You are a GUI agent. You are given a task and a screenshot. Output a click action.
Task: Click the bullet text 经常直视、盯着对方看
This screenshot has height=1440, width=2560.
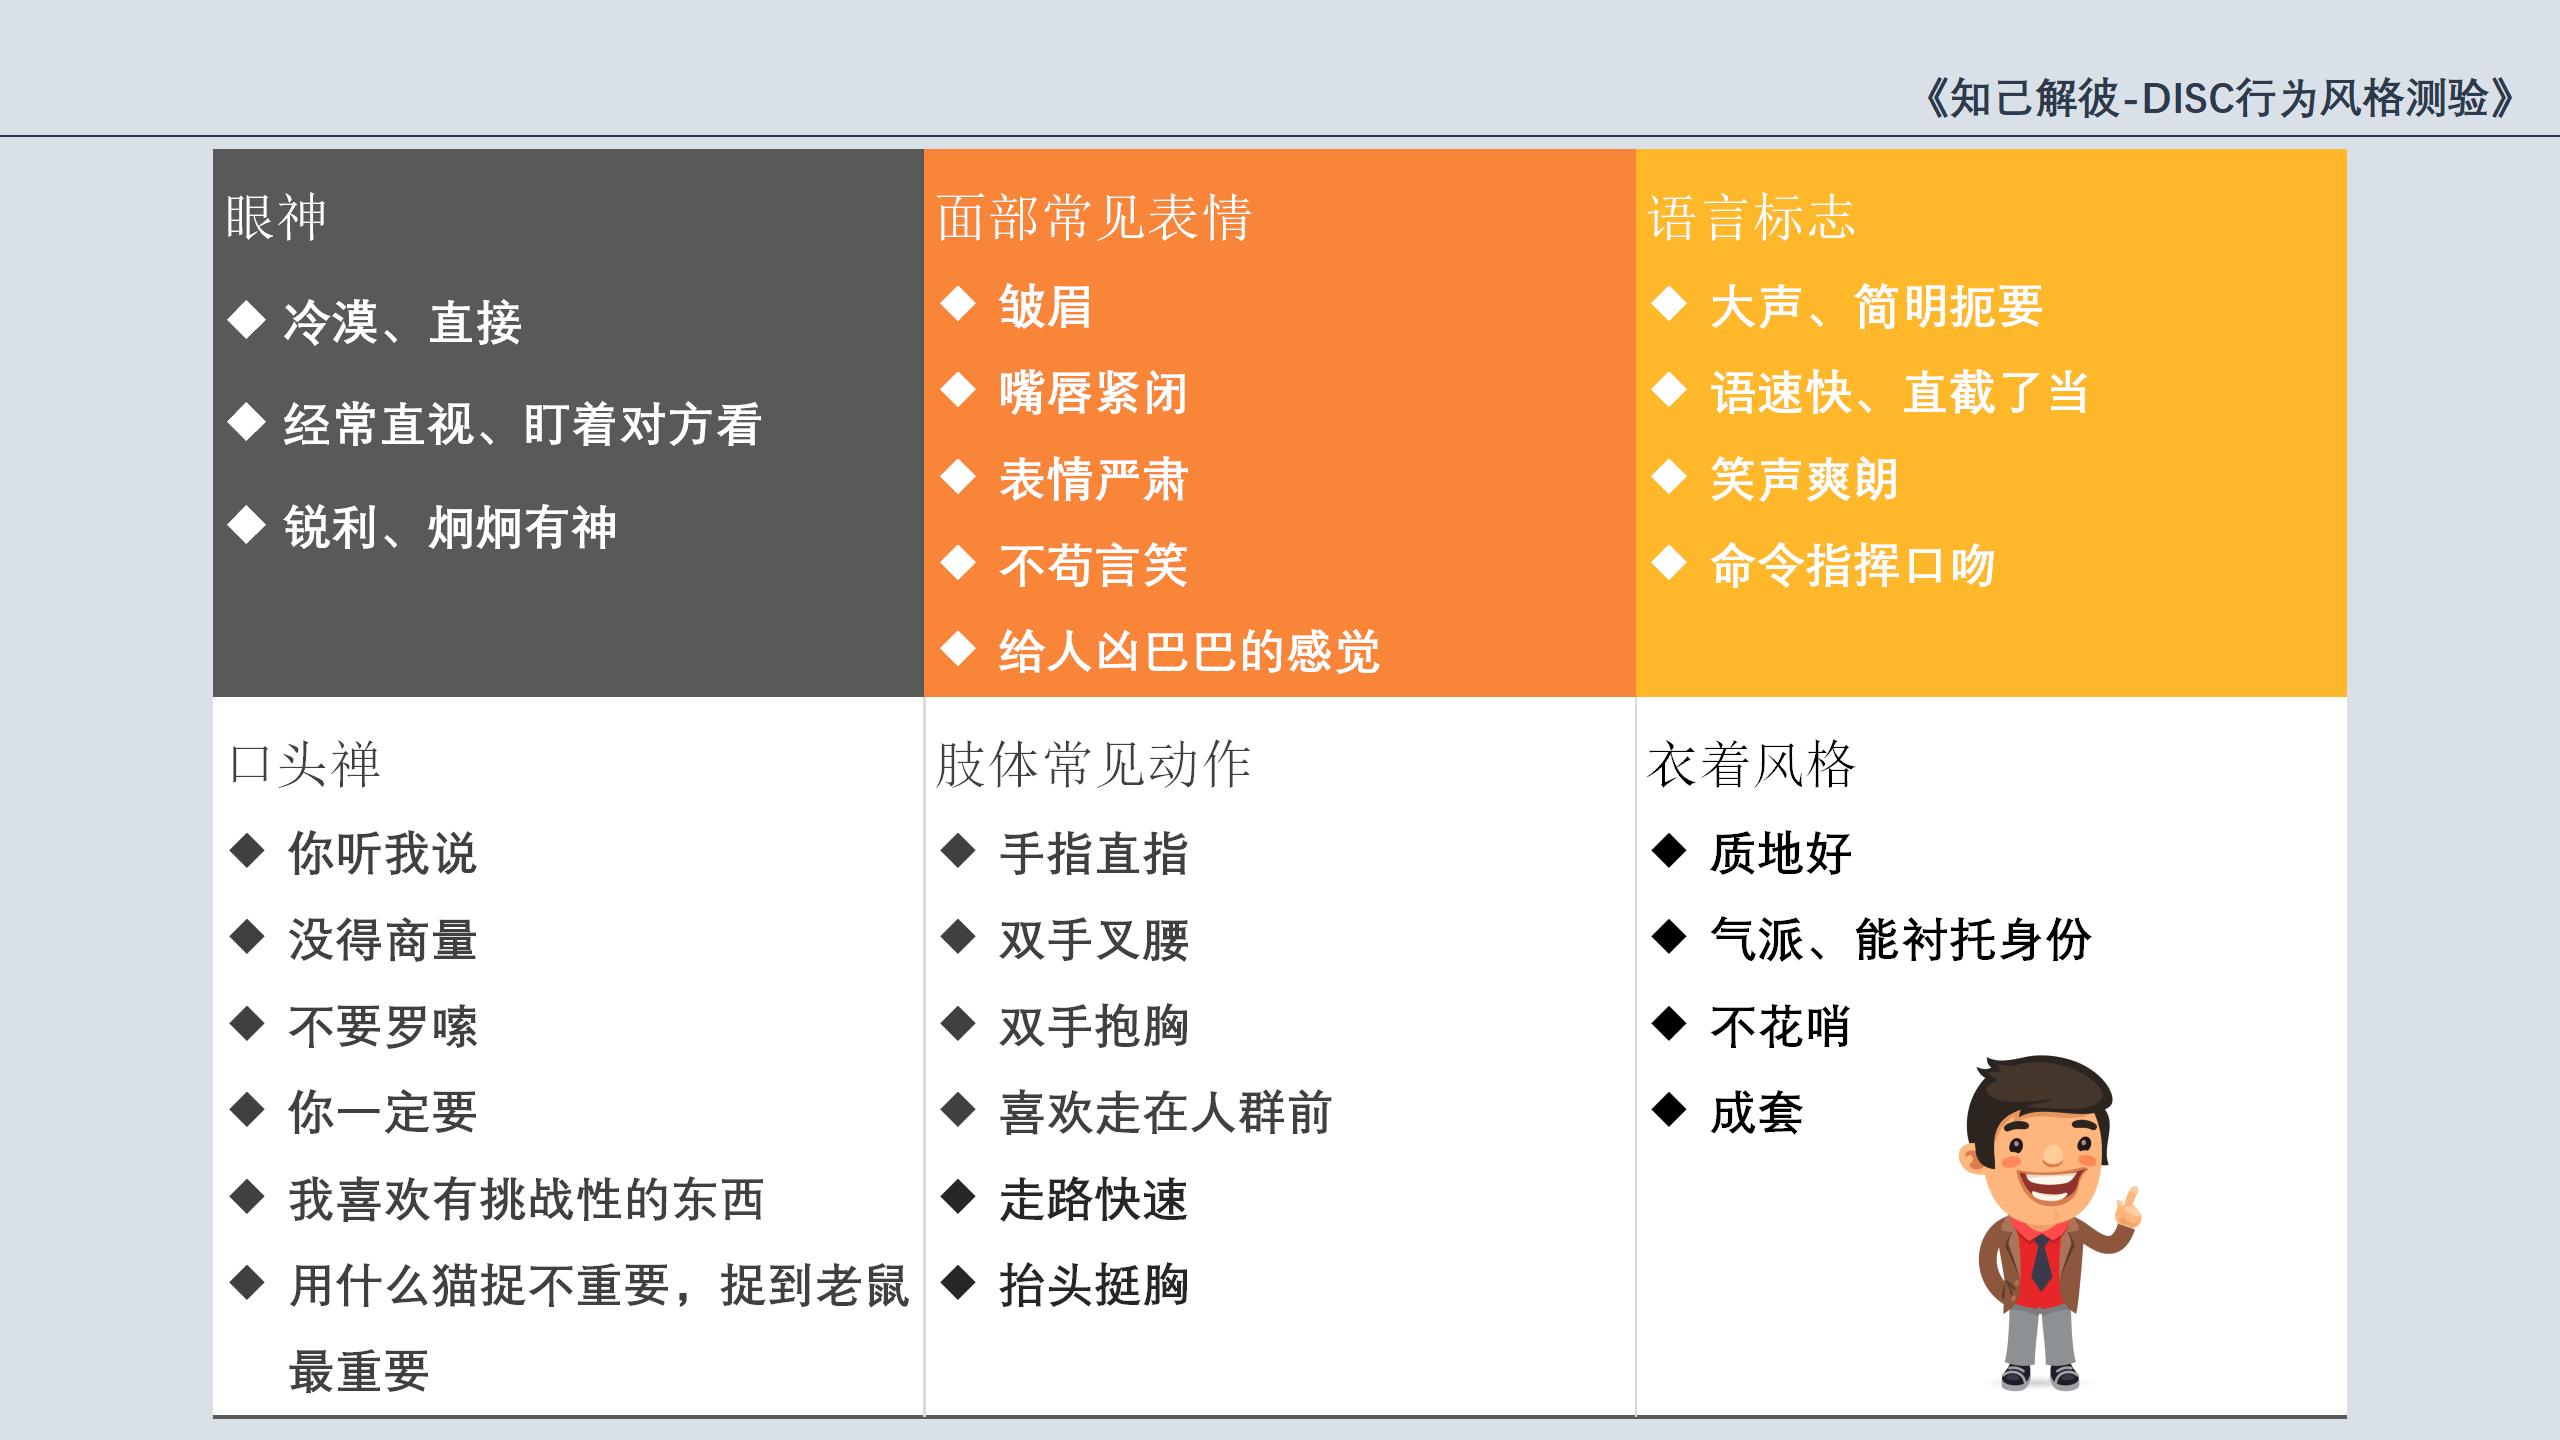(x=523, y=425)
